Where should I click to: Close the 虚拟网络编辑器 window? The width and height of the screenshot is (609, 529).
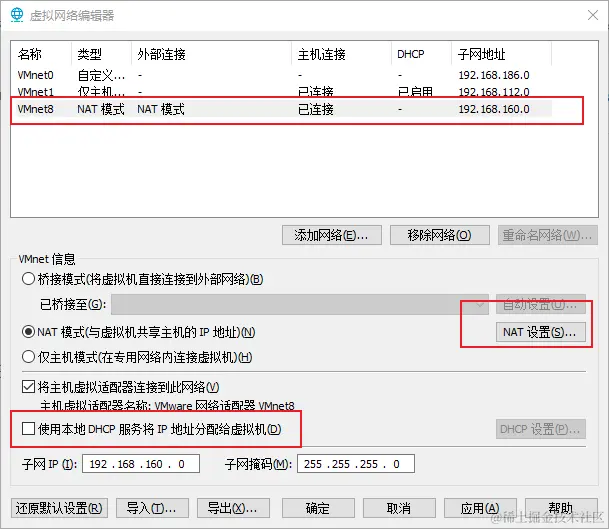pos(593,15)
